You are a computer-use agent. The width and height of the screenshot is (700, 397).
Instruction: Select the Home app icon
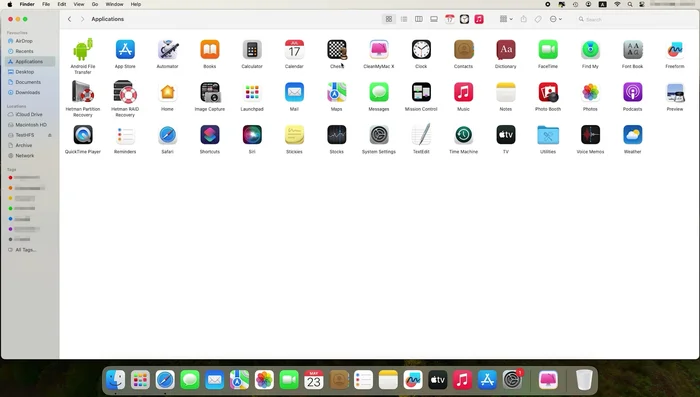coord(167,92)
